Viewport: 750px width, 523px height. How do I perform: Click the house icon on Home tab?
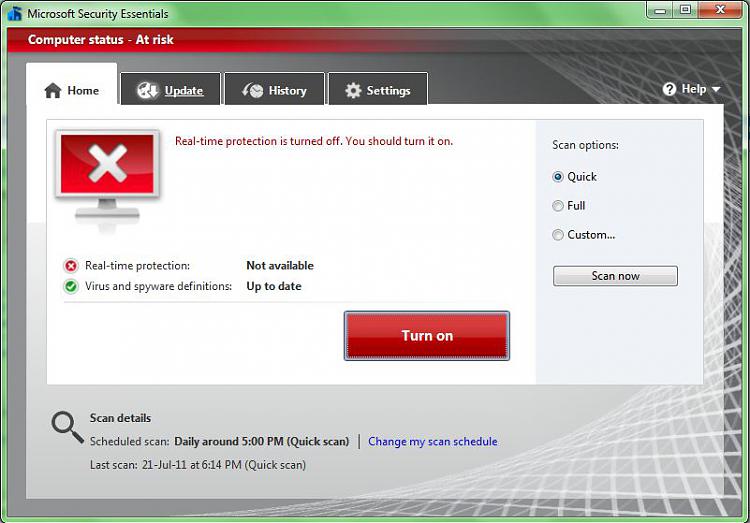coord(53,90)
